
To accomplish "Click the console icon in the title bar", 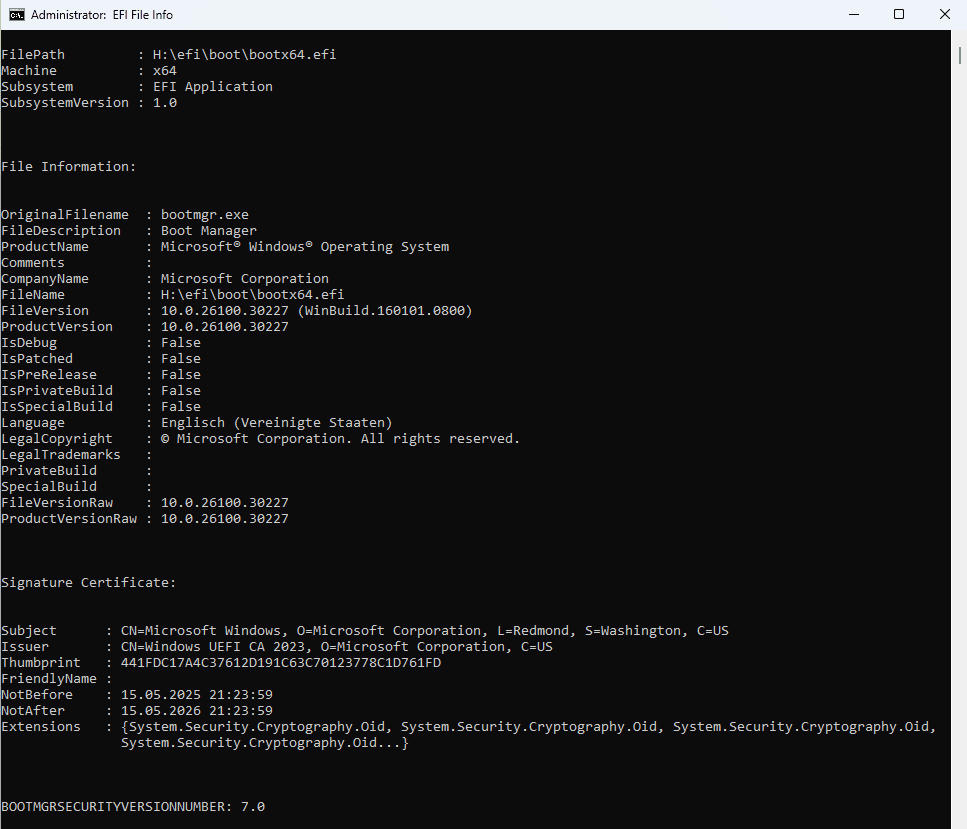I will pos(17,14).
